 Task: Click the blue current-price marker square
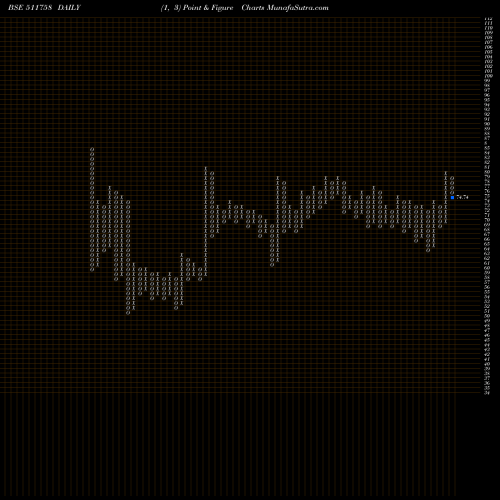coord(452,197)
